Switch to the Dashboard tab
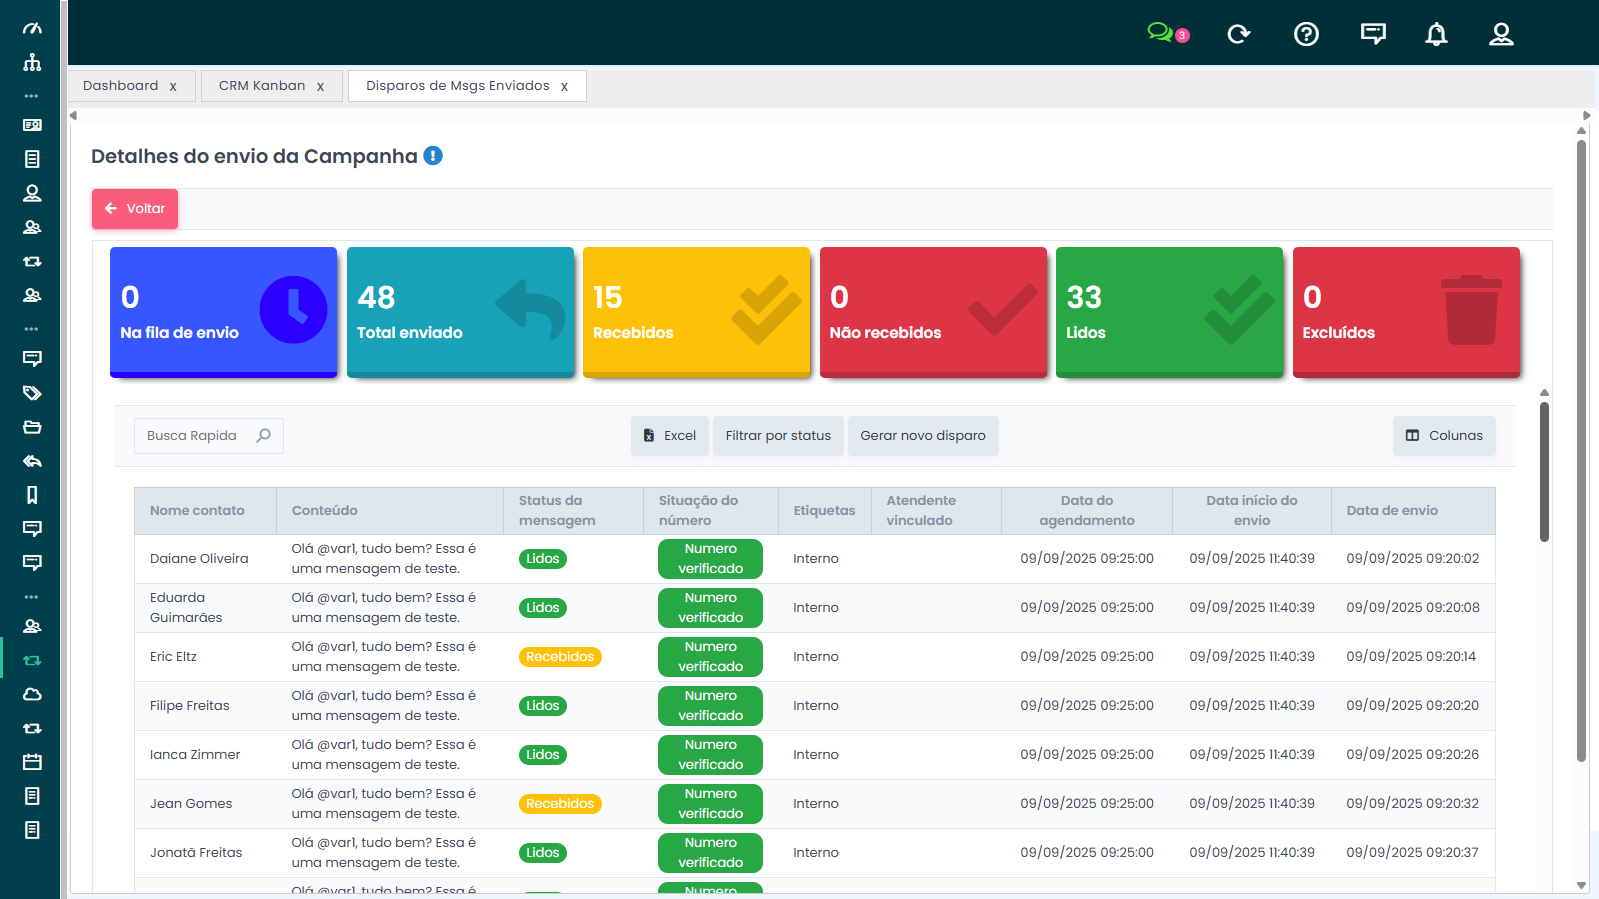Viewport: 1599px width, 899px height. pyautogui.click(x=120, y=86)
